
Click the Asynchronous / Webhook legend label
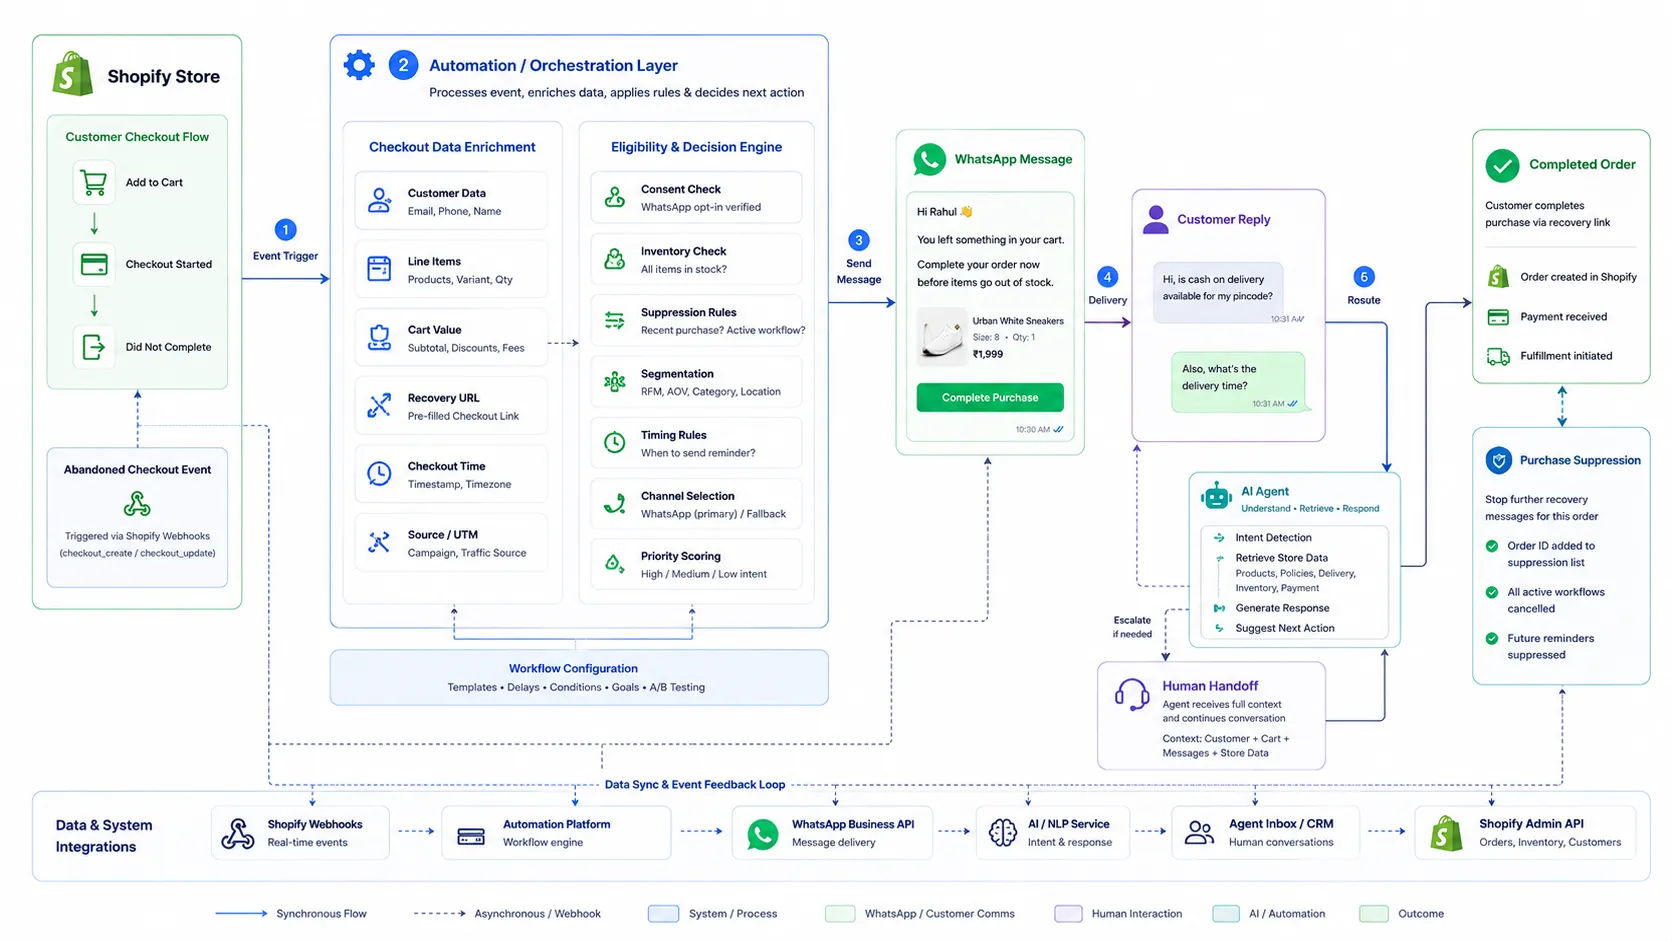pos(537,914)
